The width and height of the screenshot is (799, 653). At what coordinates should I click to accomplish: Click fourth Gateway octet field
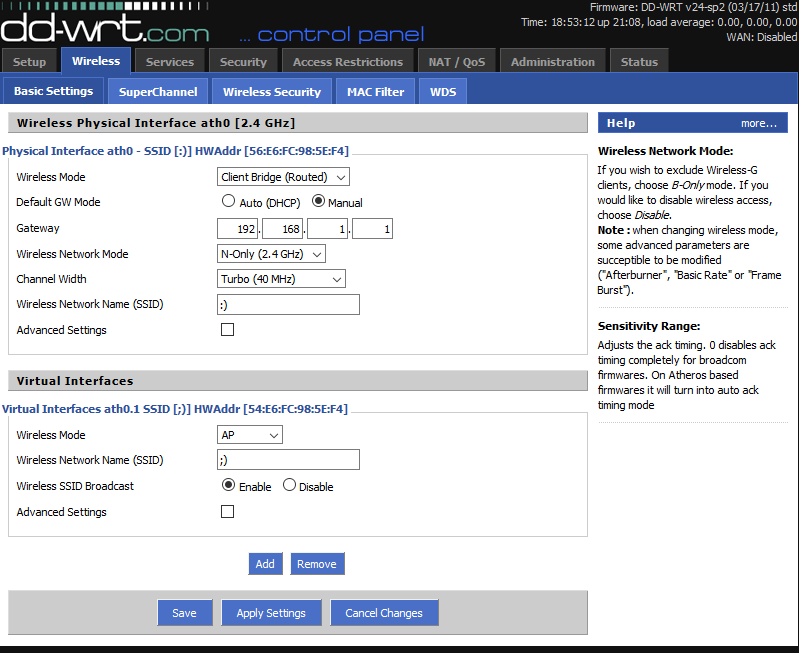click(x=372, y=229)
